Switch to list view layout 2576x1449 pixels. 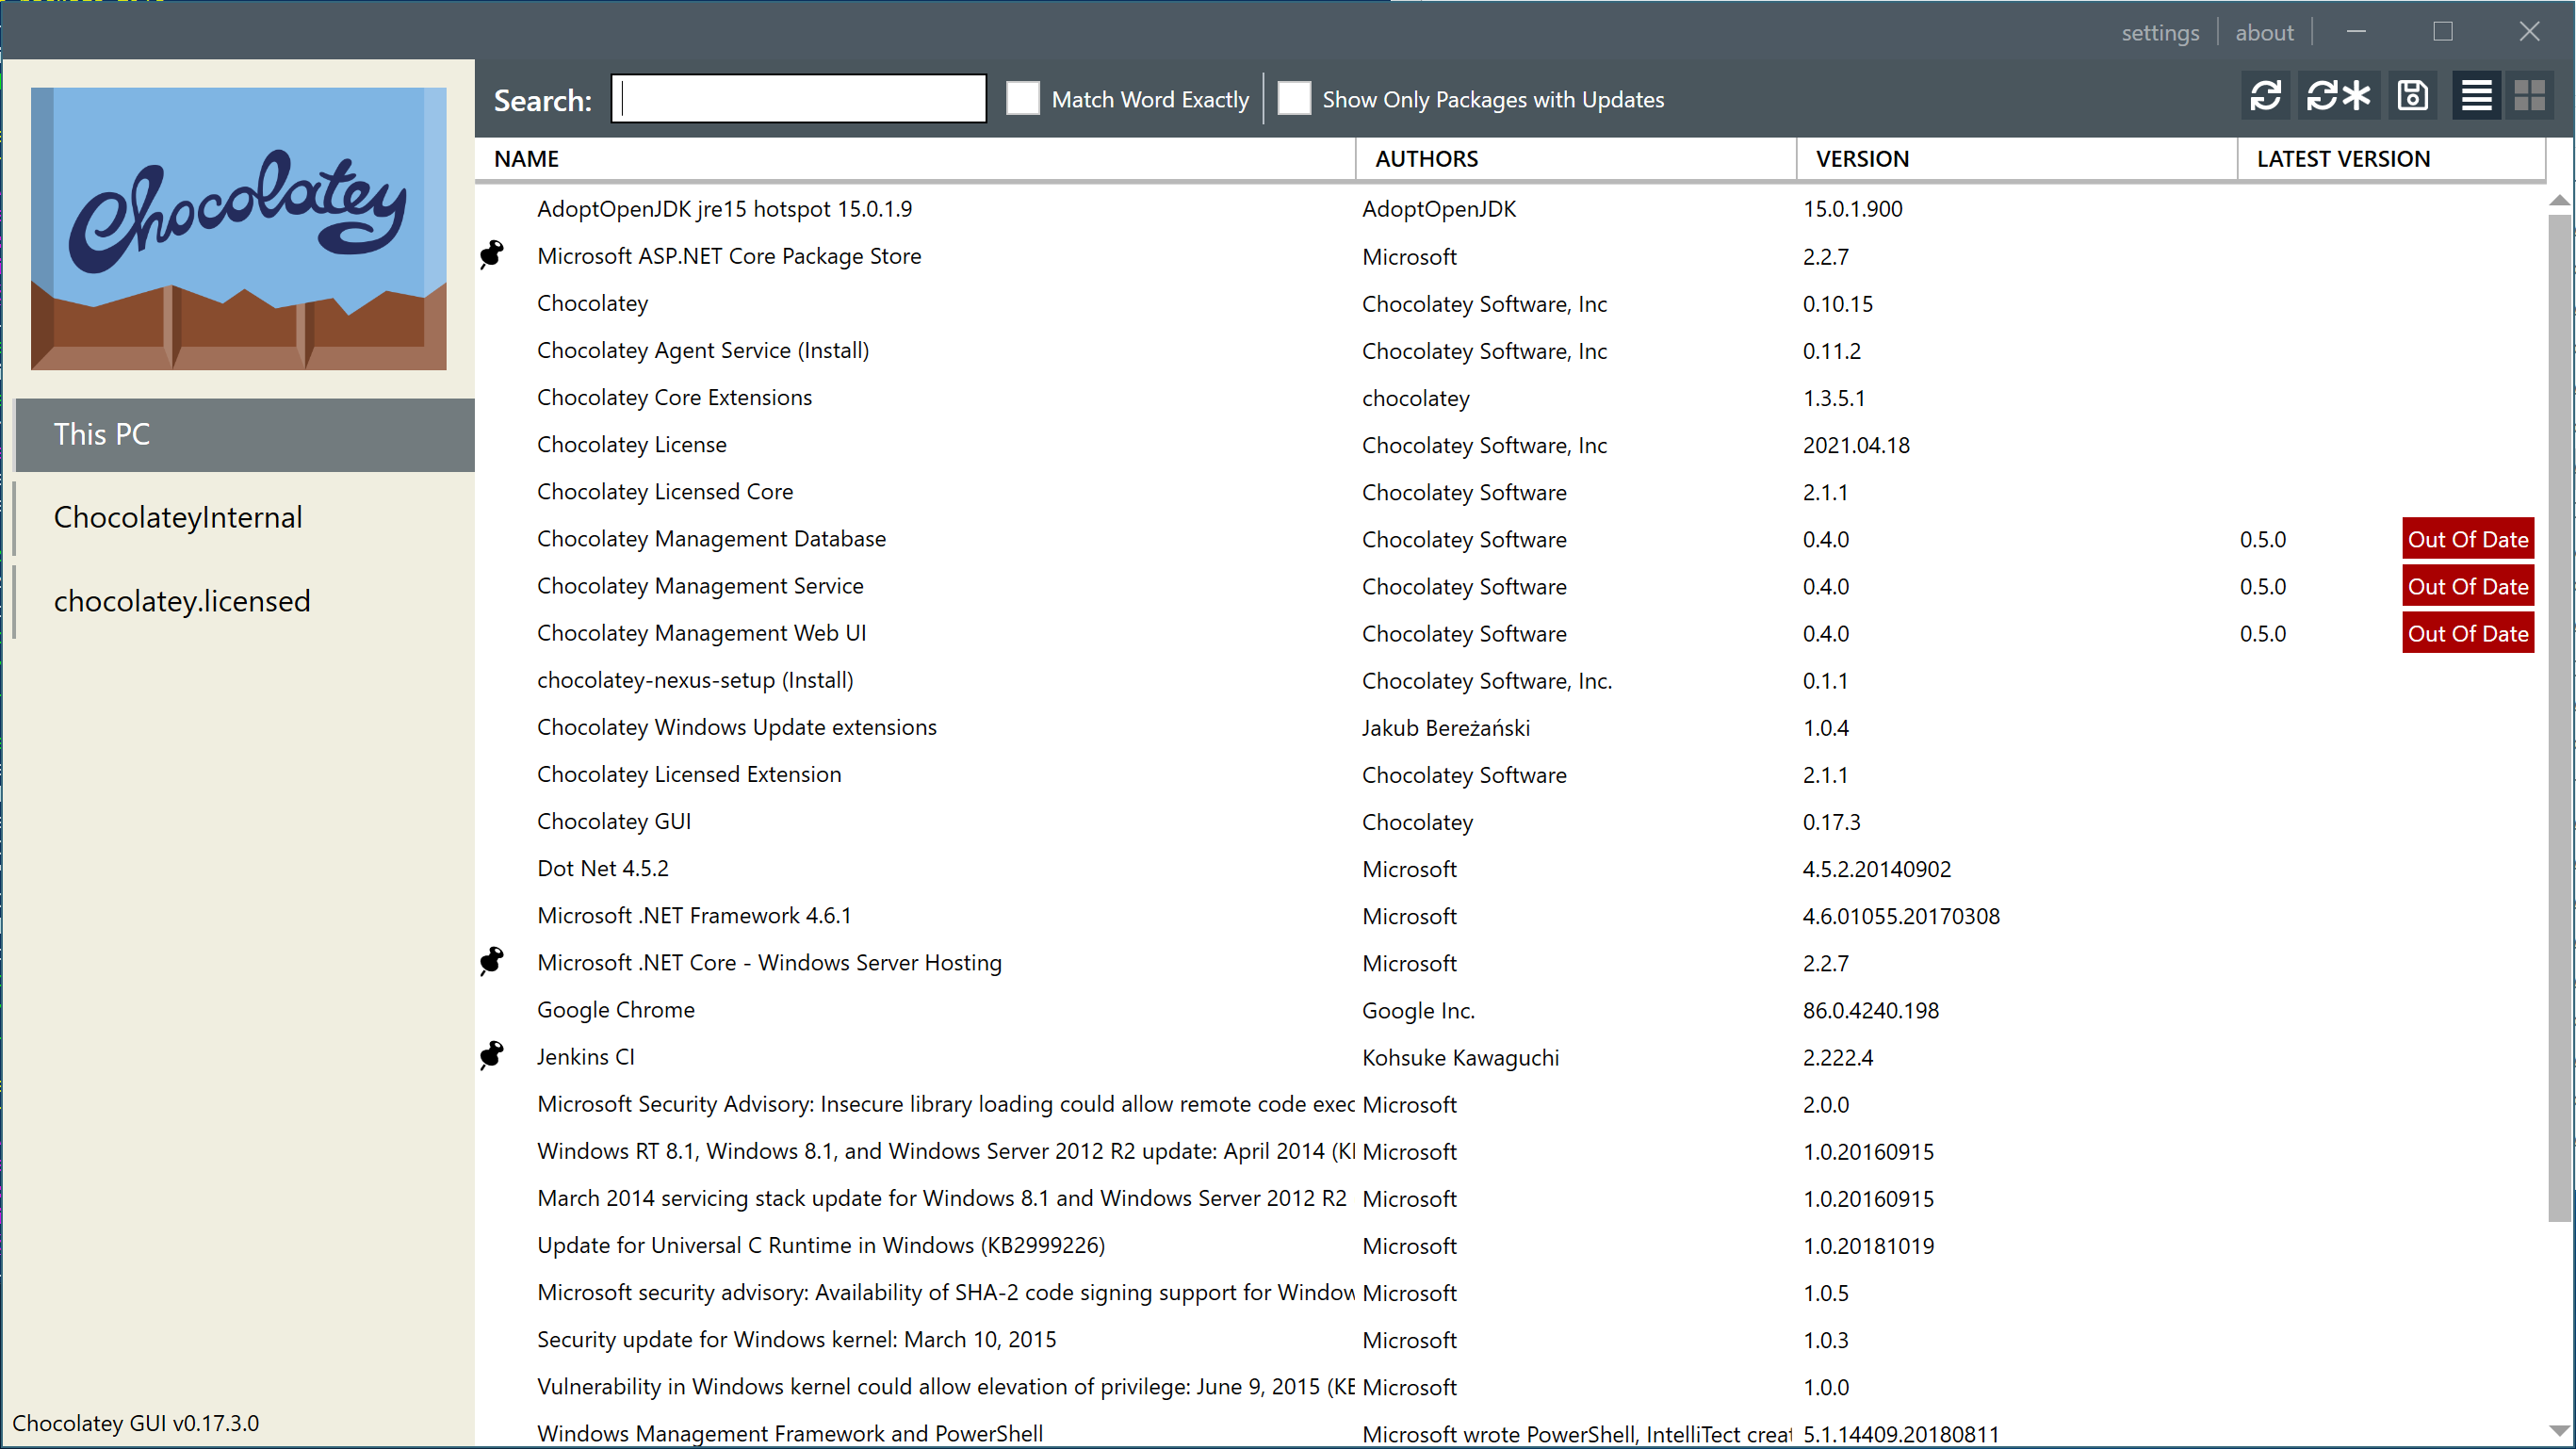[x=2477, y=97]
